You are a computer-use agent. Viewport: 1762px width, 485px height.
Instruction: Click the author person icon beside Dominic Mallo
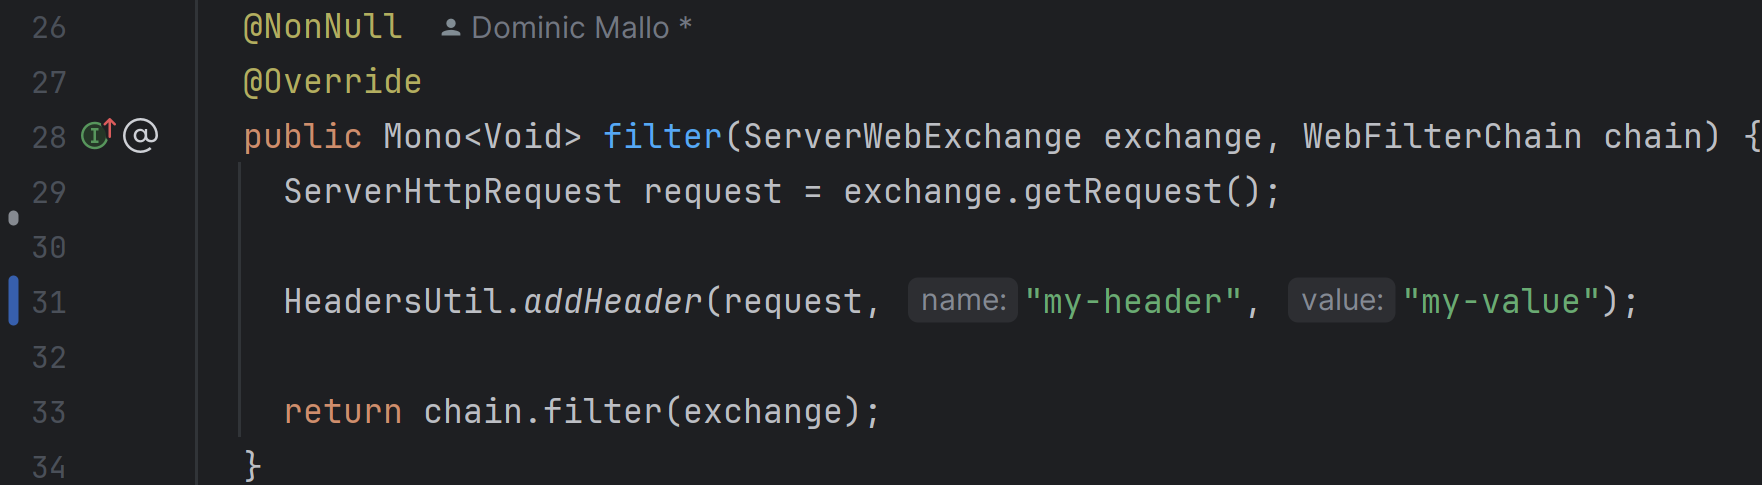click(451, 28)
